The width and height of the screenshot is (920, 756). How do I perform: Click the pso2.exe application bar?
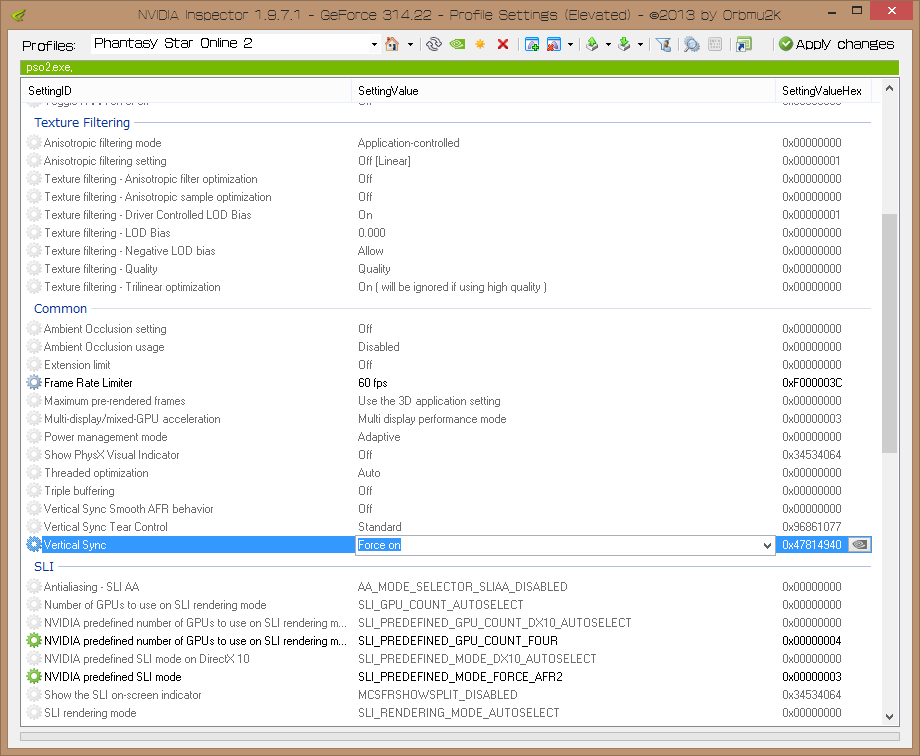459,68
